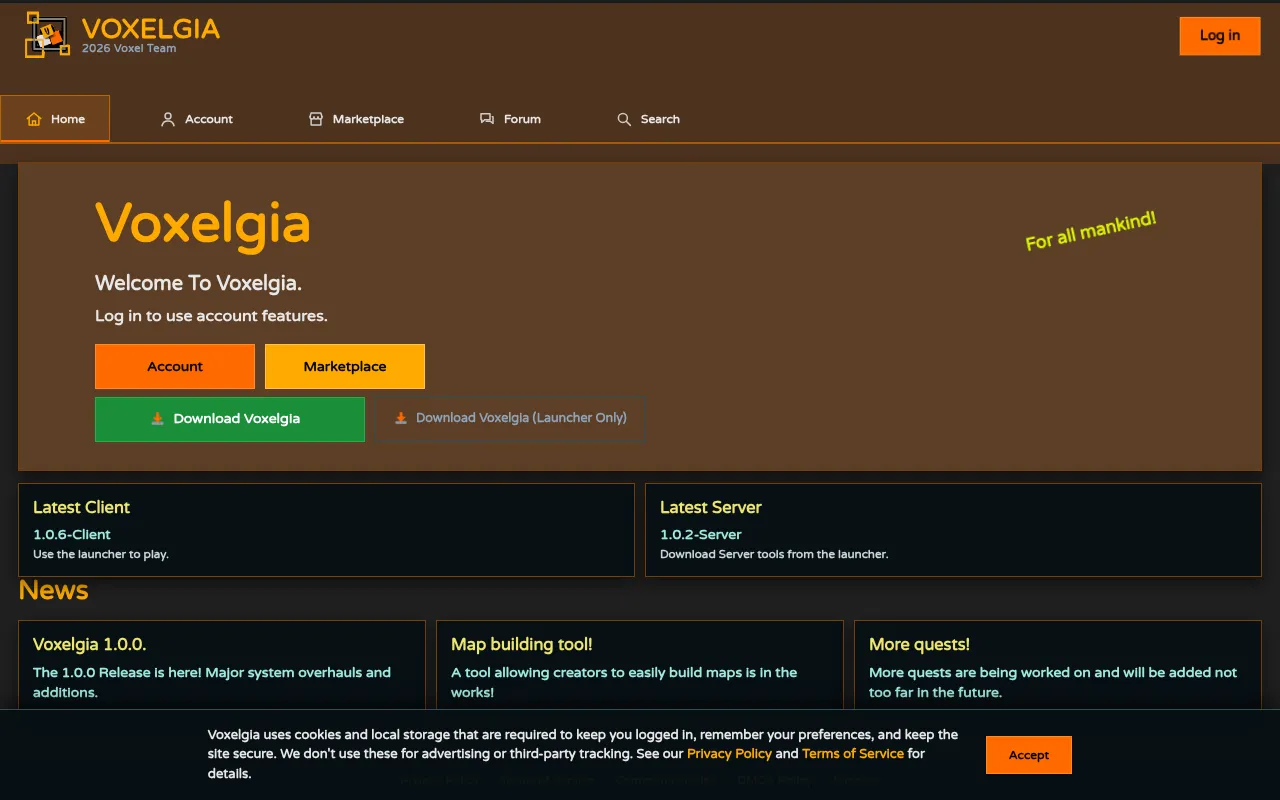Click "The 1.0.0 Release is here!" description

(212, 682)
